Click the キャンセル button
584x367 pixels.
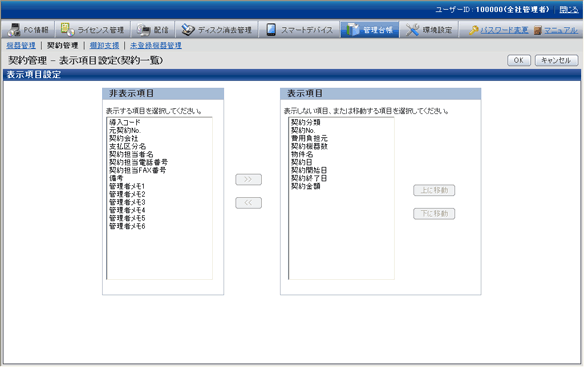point(556,60)
